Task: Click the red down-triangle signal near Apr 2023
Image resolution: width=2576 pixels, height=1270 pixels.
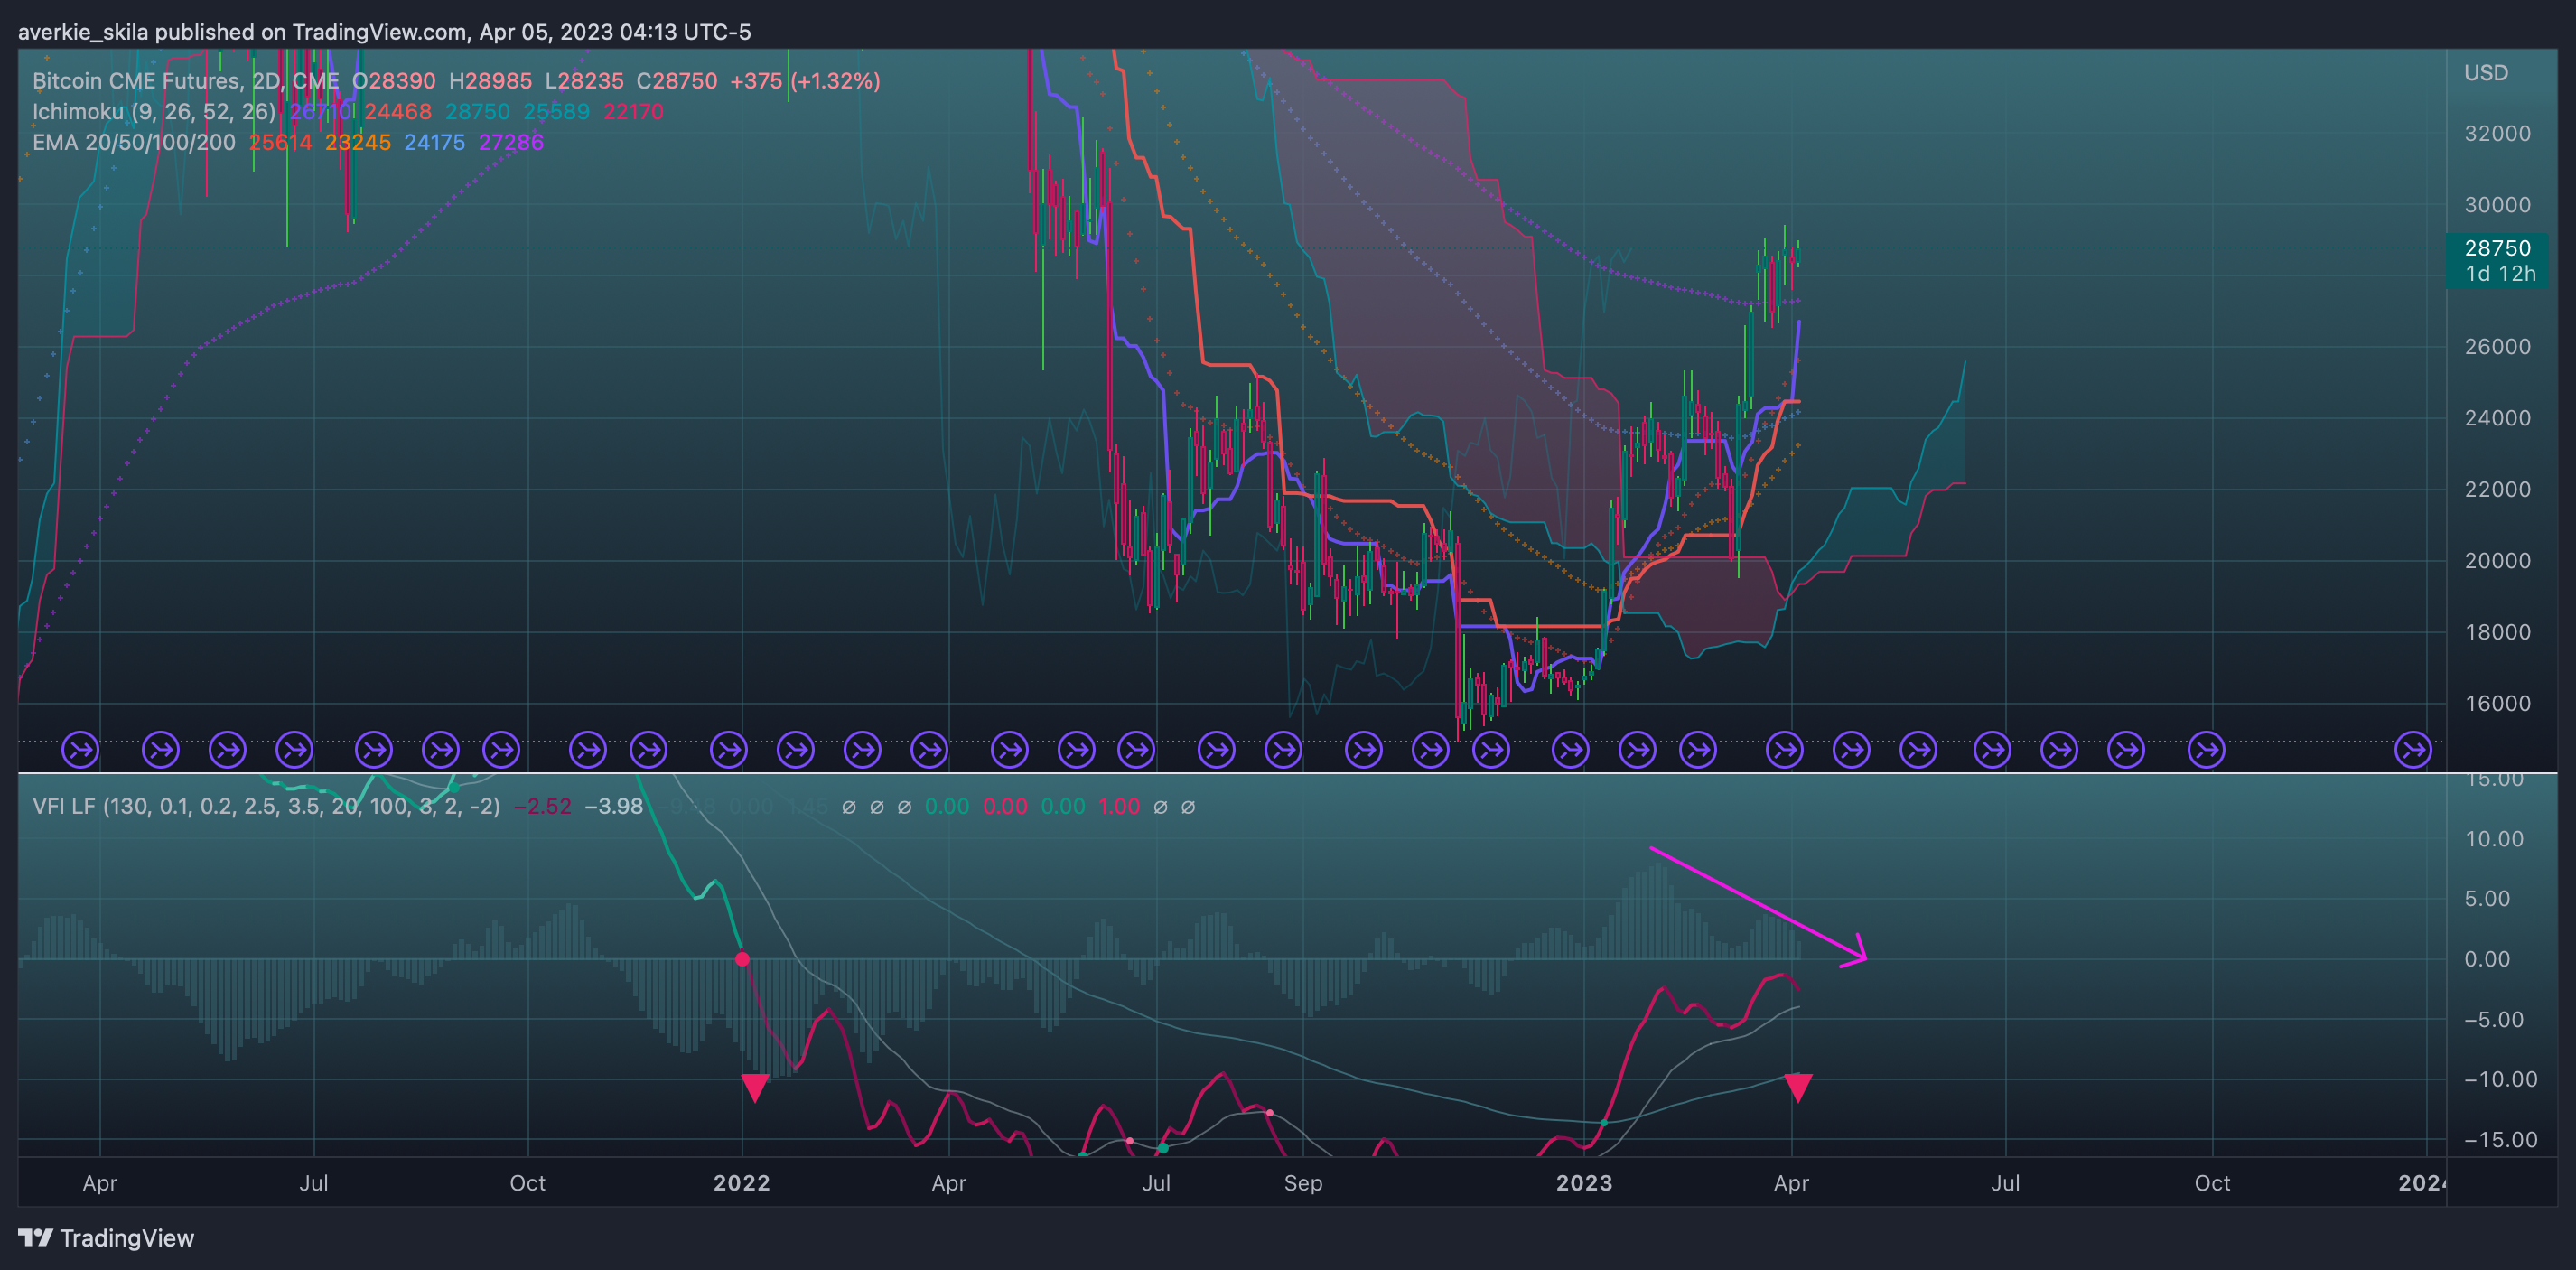Action: click(1798, 1087)
